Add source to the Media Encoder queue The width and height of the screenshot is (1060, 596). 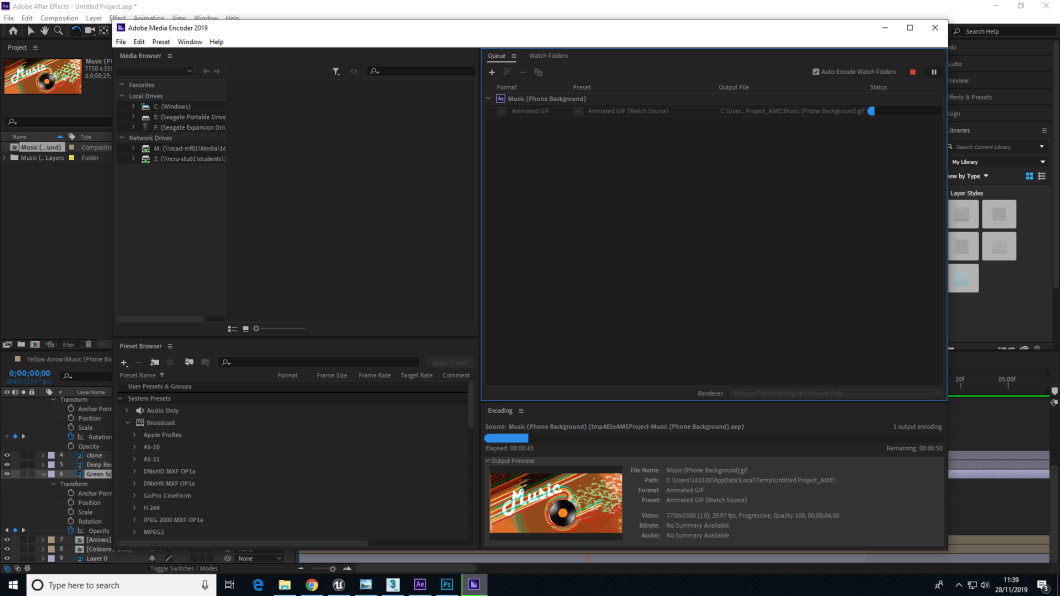[491, 72]
